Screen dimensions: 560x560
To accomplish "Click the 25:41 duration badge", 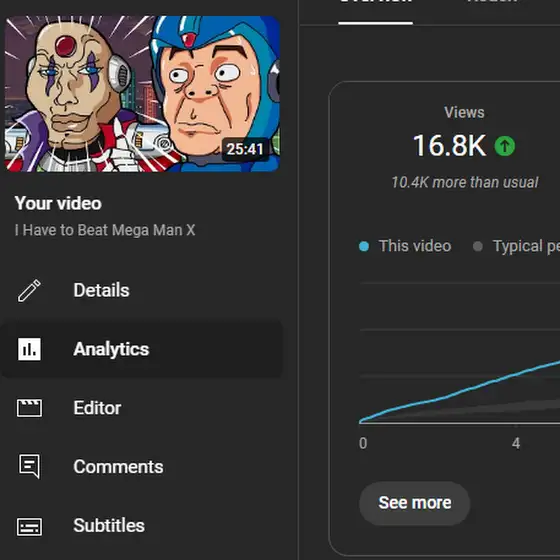I will coord(245,149).
